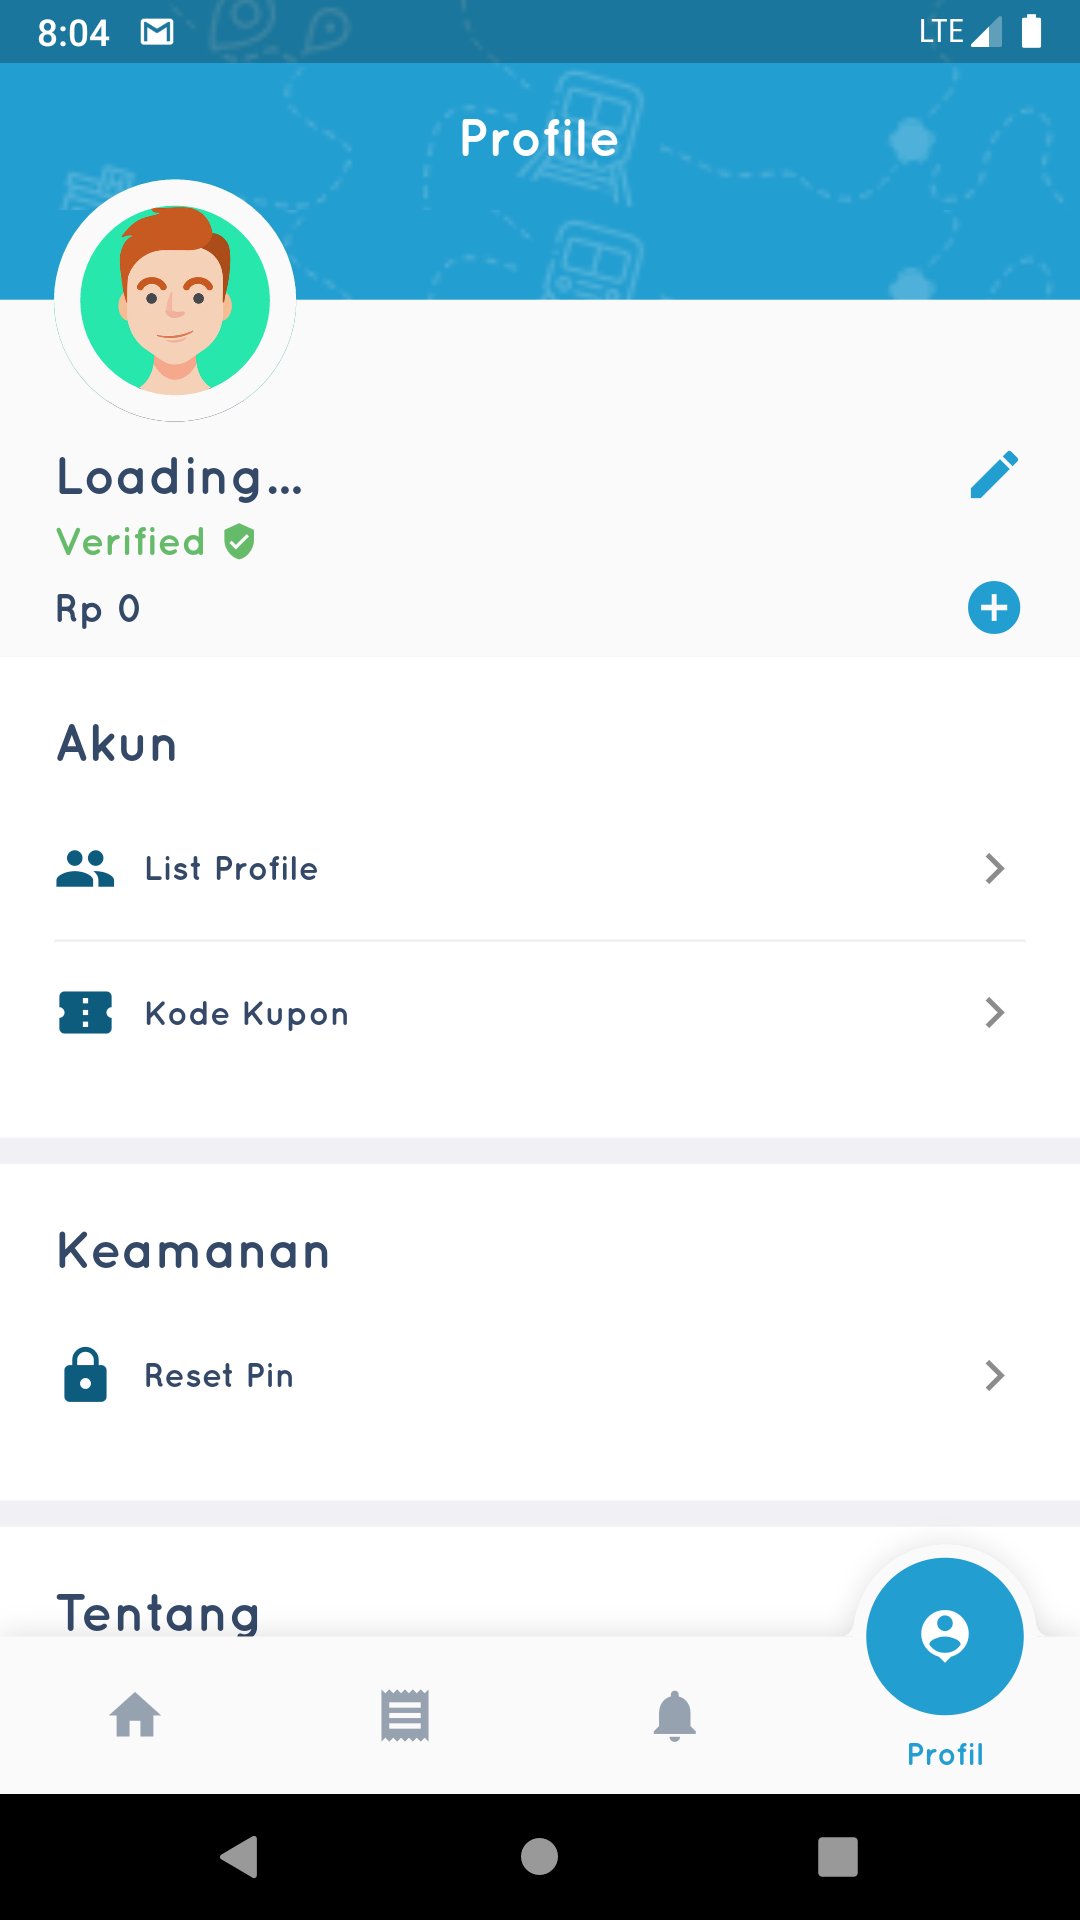1080x1920 pixels.
Task: Tap the verified badge next to Verified
Action: point(237,541)
